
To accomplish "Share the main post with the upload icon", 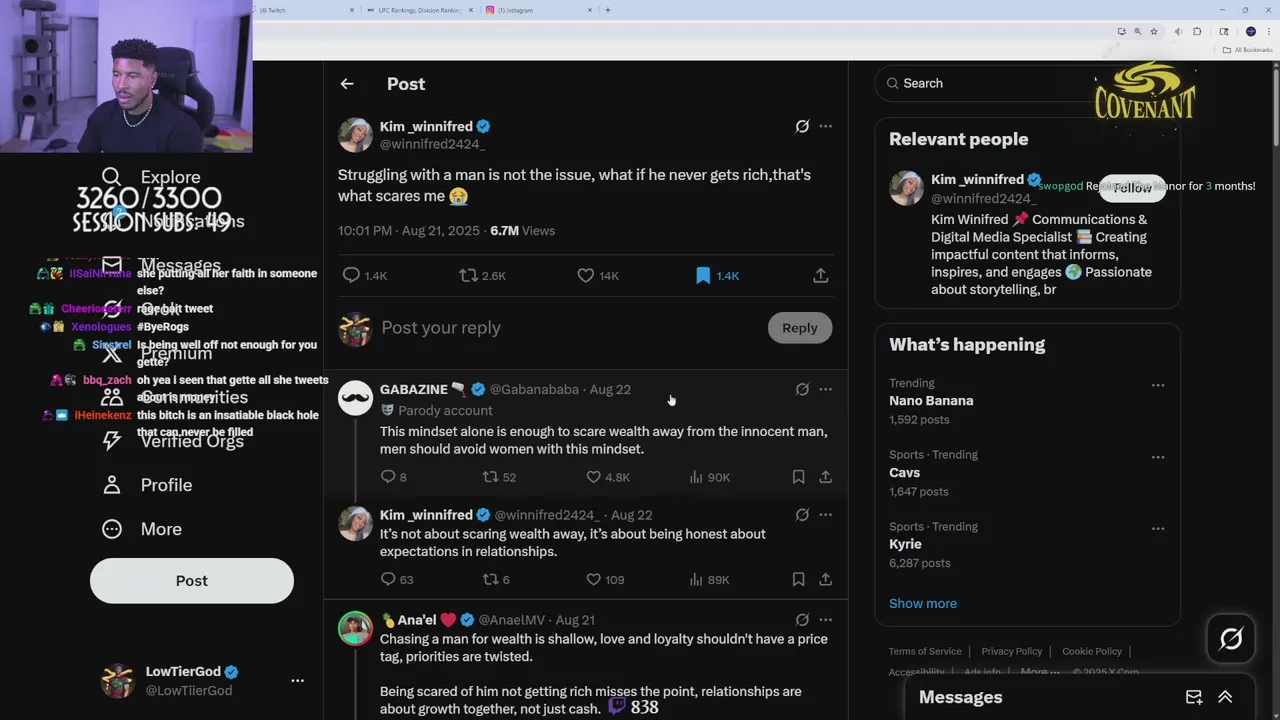I will 820,275.
